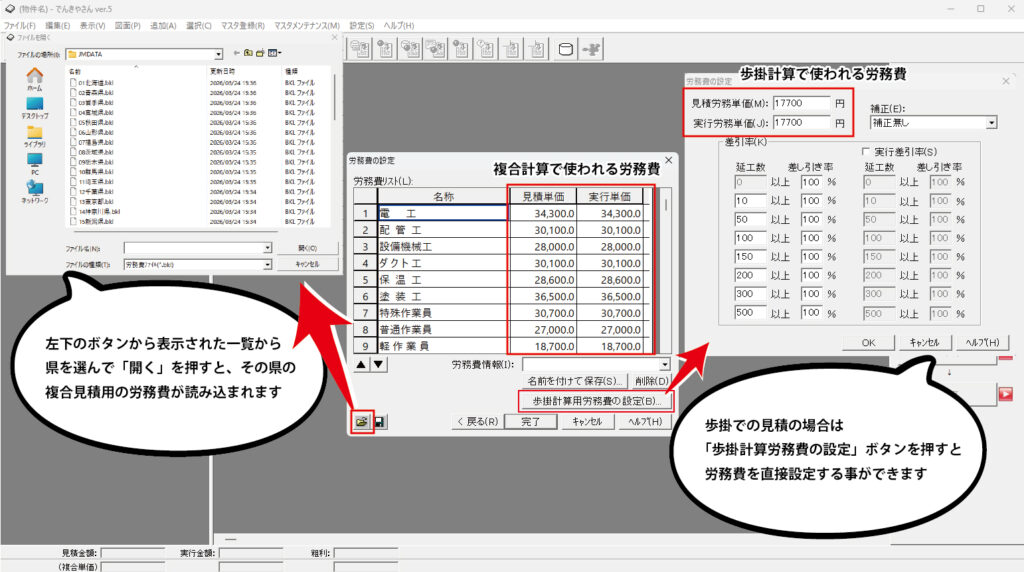Close the 労務費リスト dialog with X
Viewport: 1024px width, 572px height.
pyautogui.click(x=669, y=160)
